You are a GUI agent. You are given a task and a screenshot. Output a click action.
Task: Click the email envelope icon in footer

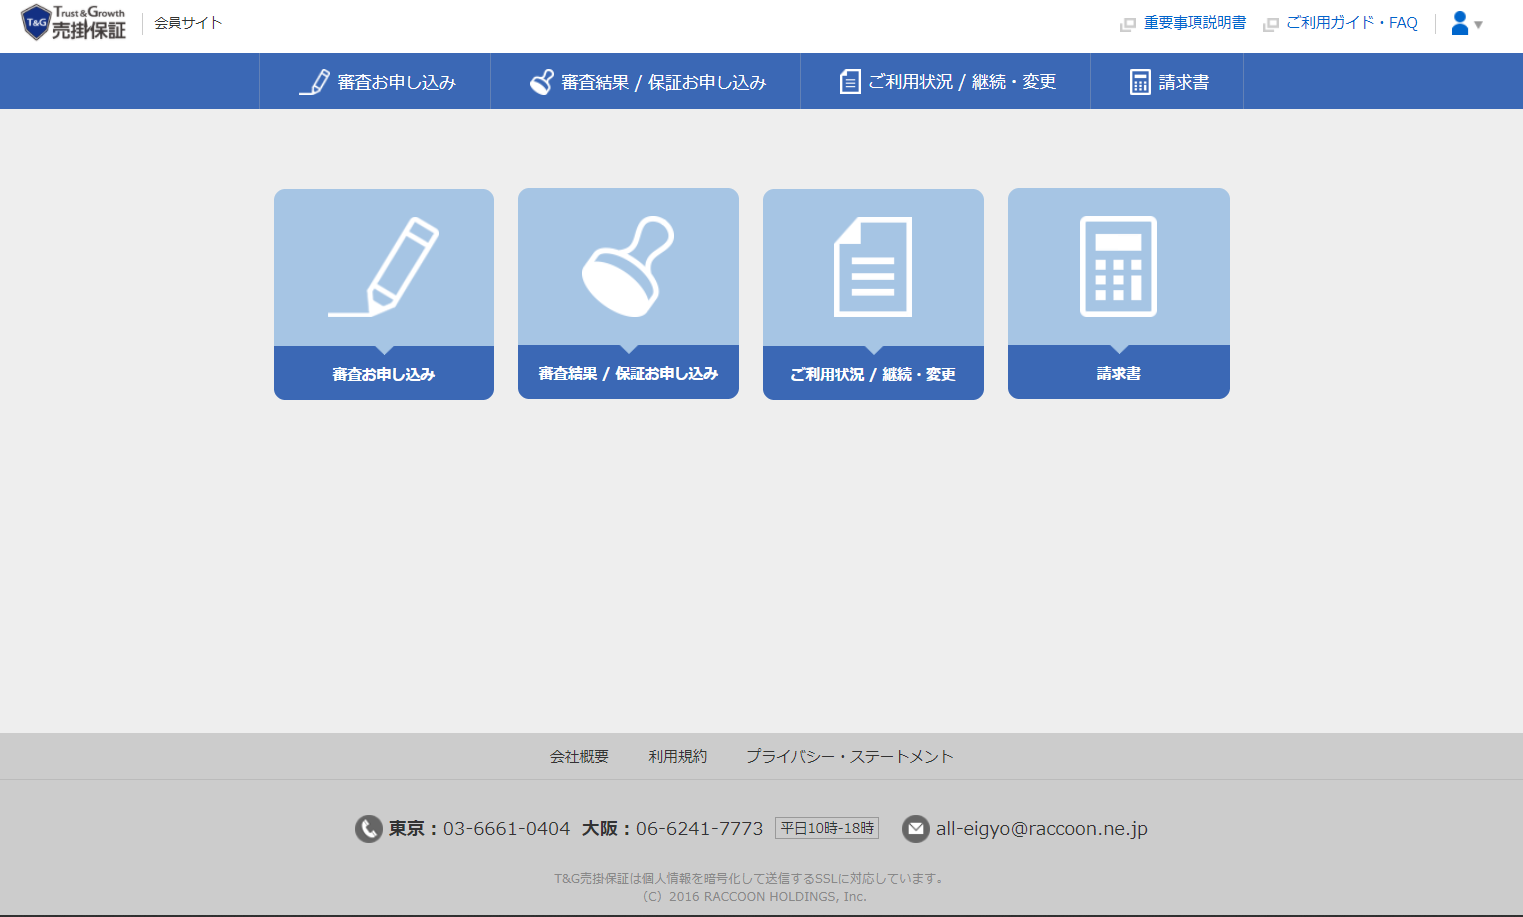(x=916, y=829)
